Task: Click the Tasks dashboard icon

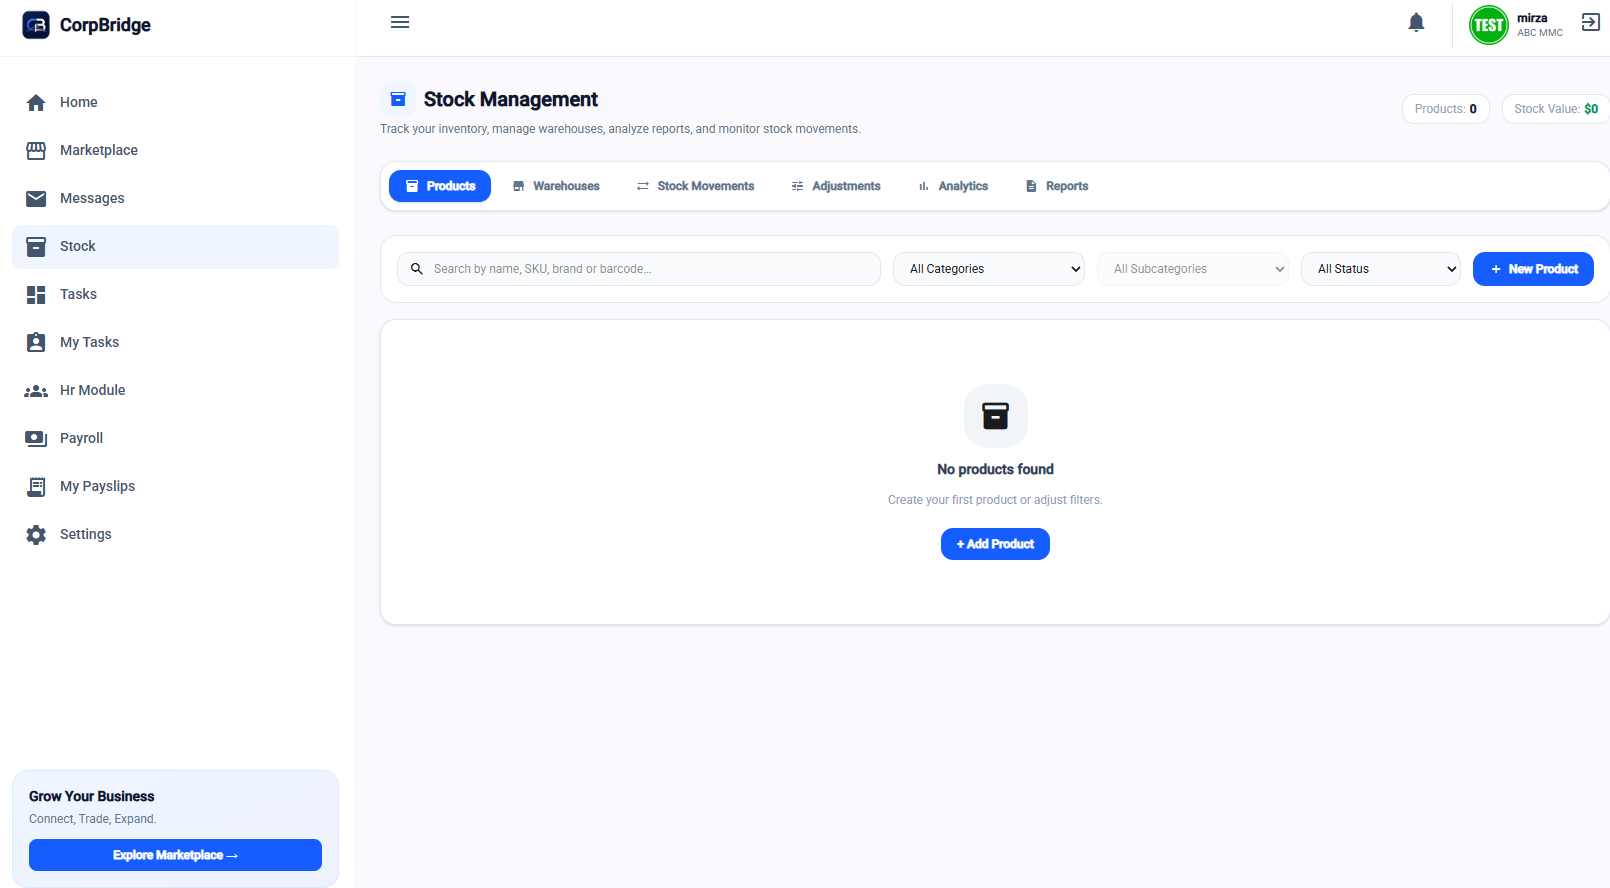Action: (x=36, y=294)
